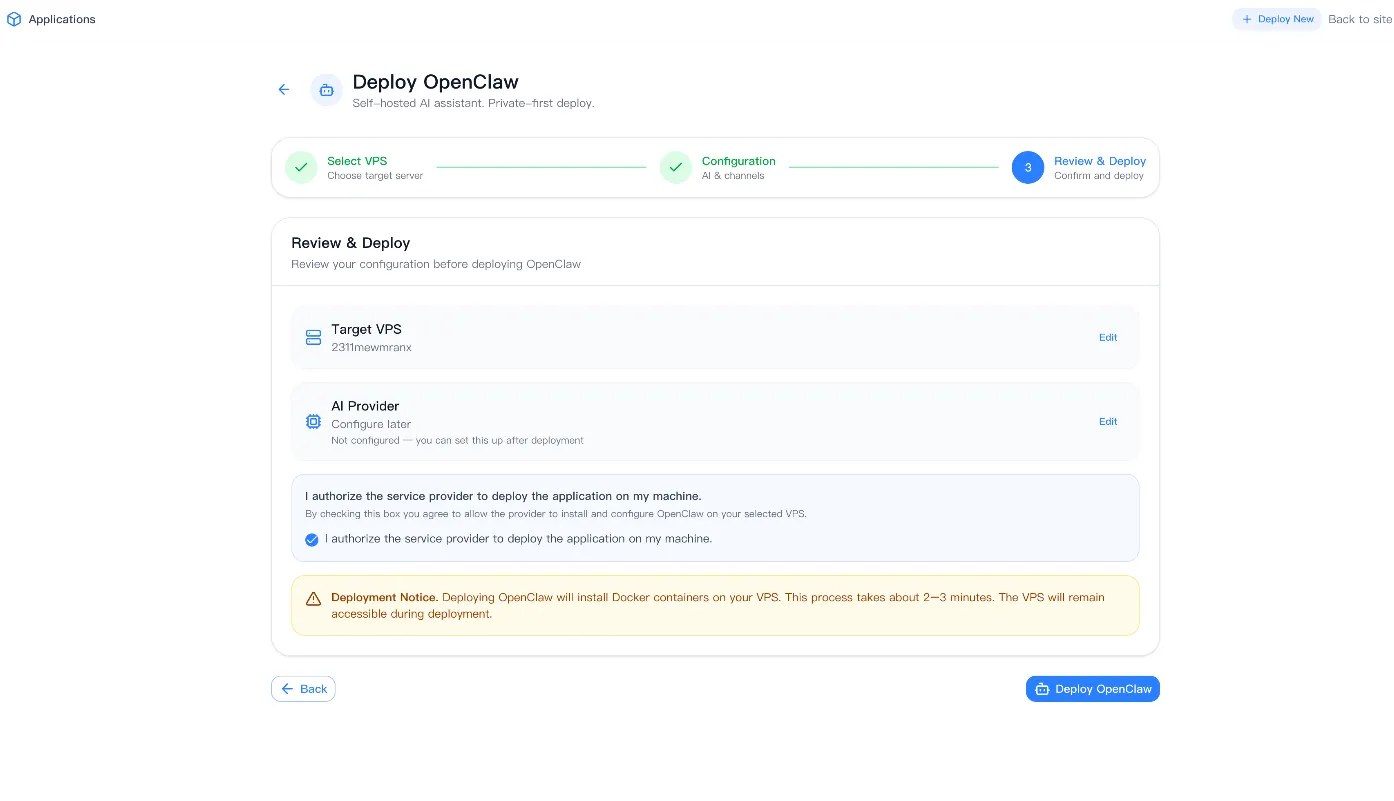The width and height of the screenshot is (1394, 801).
Task: Edit the AI Provider configuration
Action: 1108,421
